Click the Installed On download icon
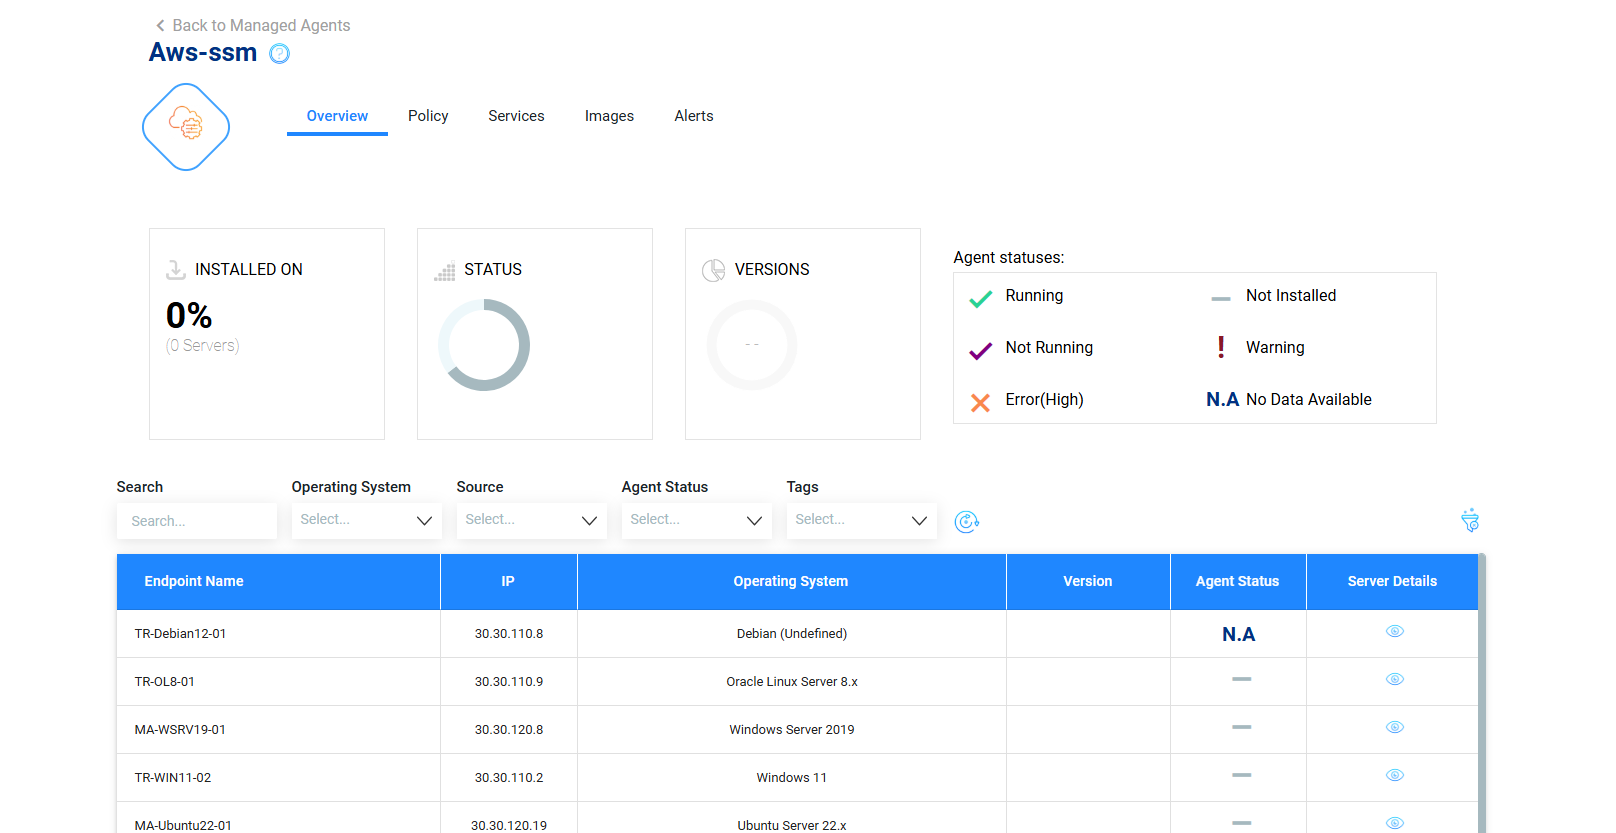 click(x=176, y=270)
